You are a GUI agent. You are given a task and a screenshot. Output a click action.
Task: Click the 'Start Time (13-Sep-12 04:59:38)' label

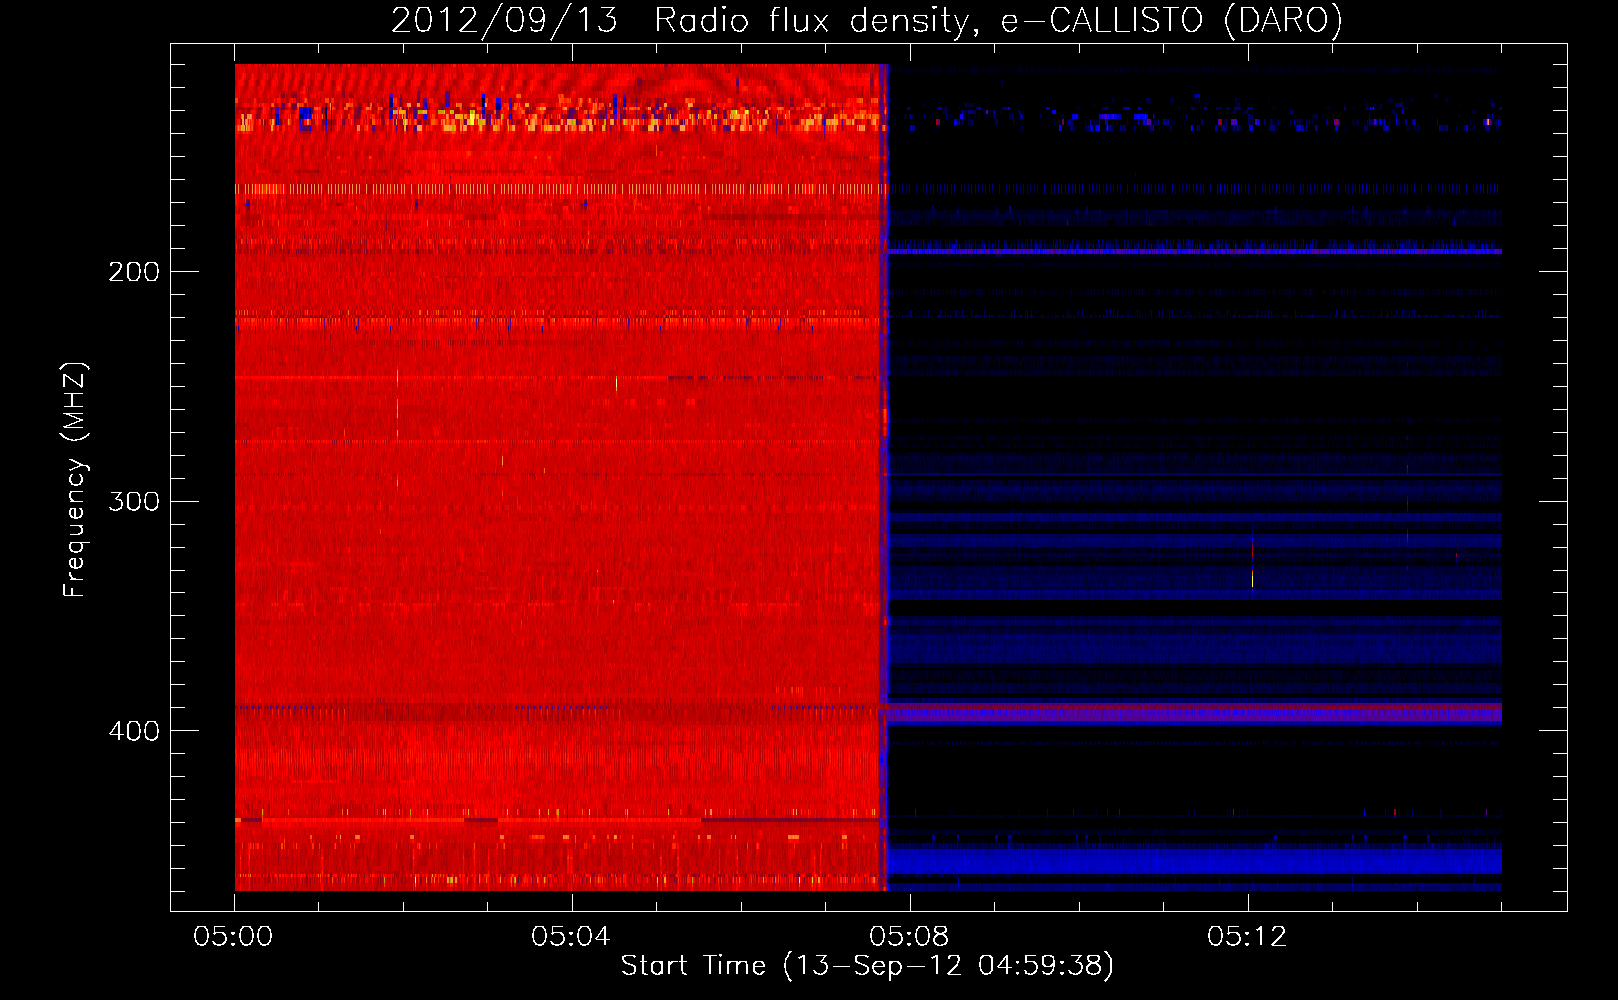click(x=867, y=966)
